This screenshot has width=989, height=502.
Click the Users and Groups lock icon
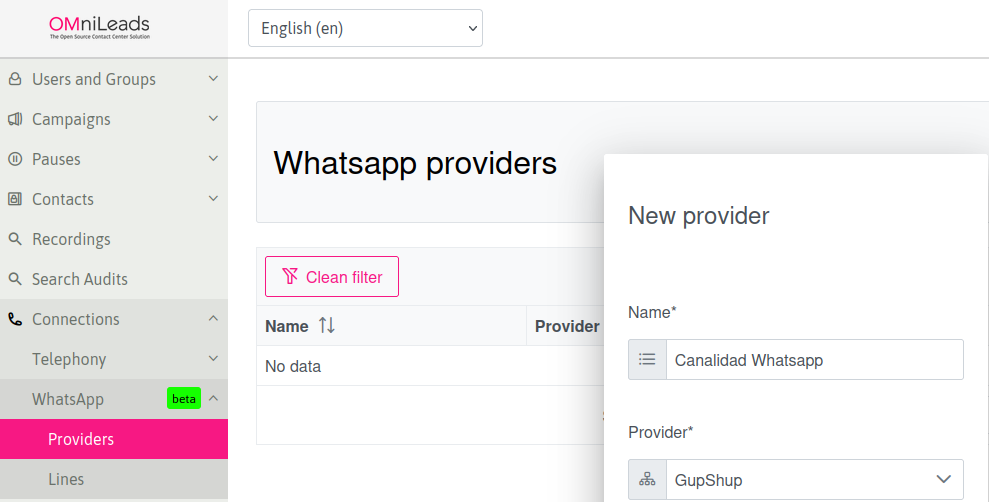[15, 79]
